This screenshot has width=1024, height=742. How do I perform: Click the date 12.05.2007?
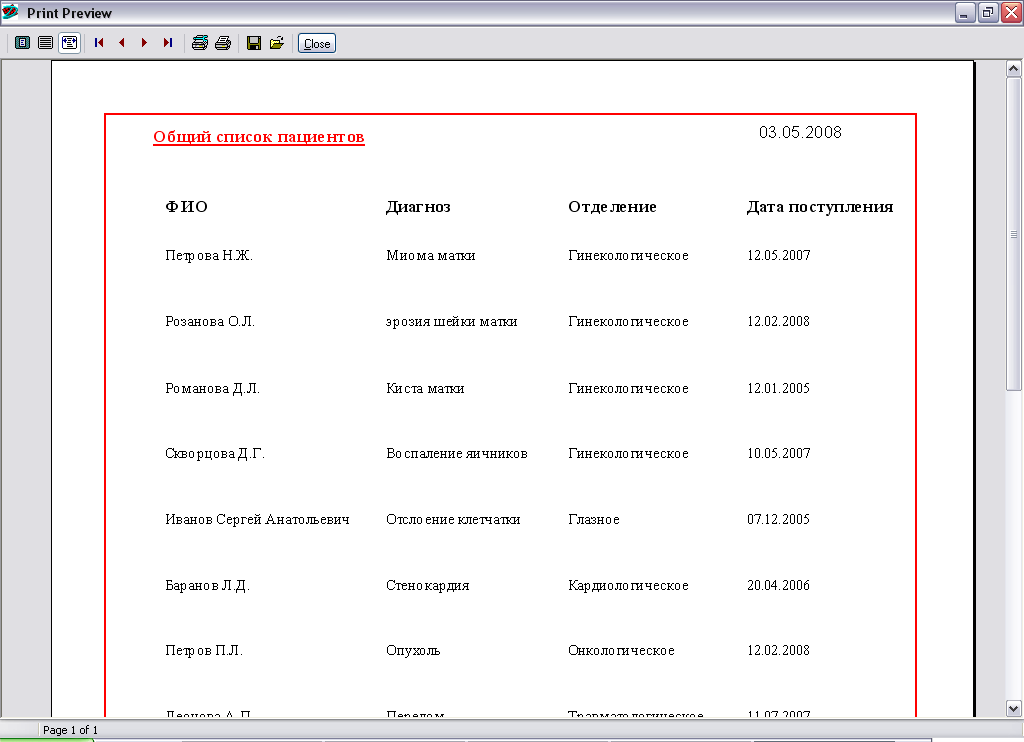(778, 255)
